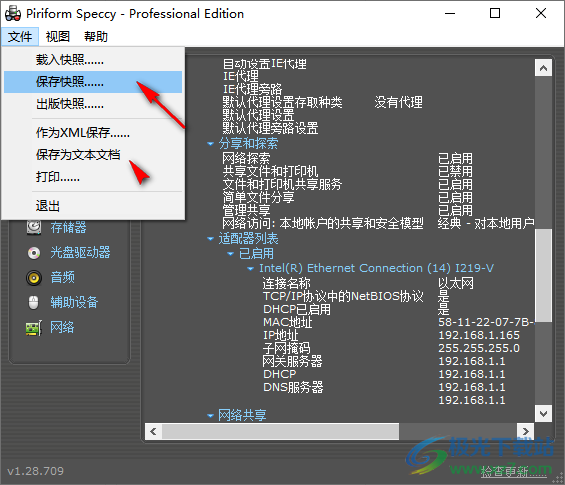Viewport: 565px width, 485px height.
Task: Click the vertical scrollbar thumb
Action: [543, 275]
